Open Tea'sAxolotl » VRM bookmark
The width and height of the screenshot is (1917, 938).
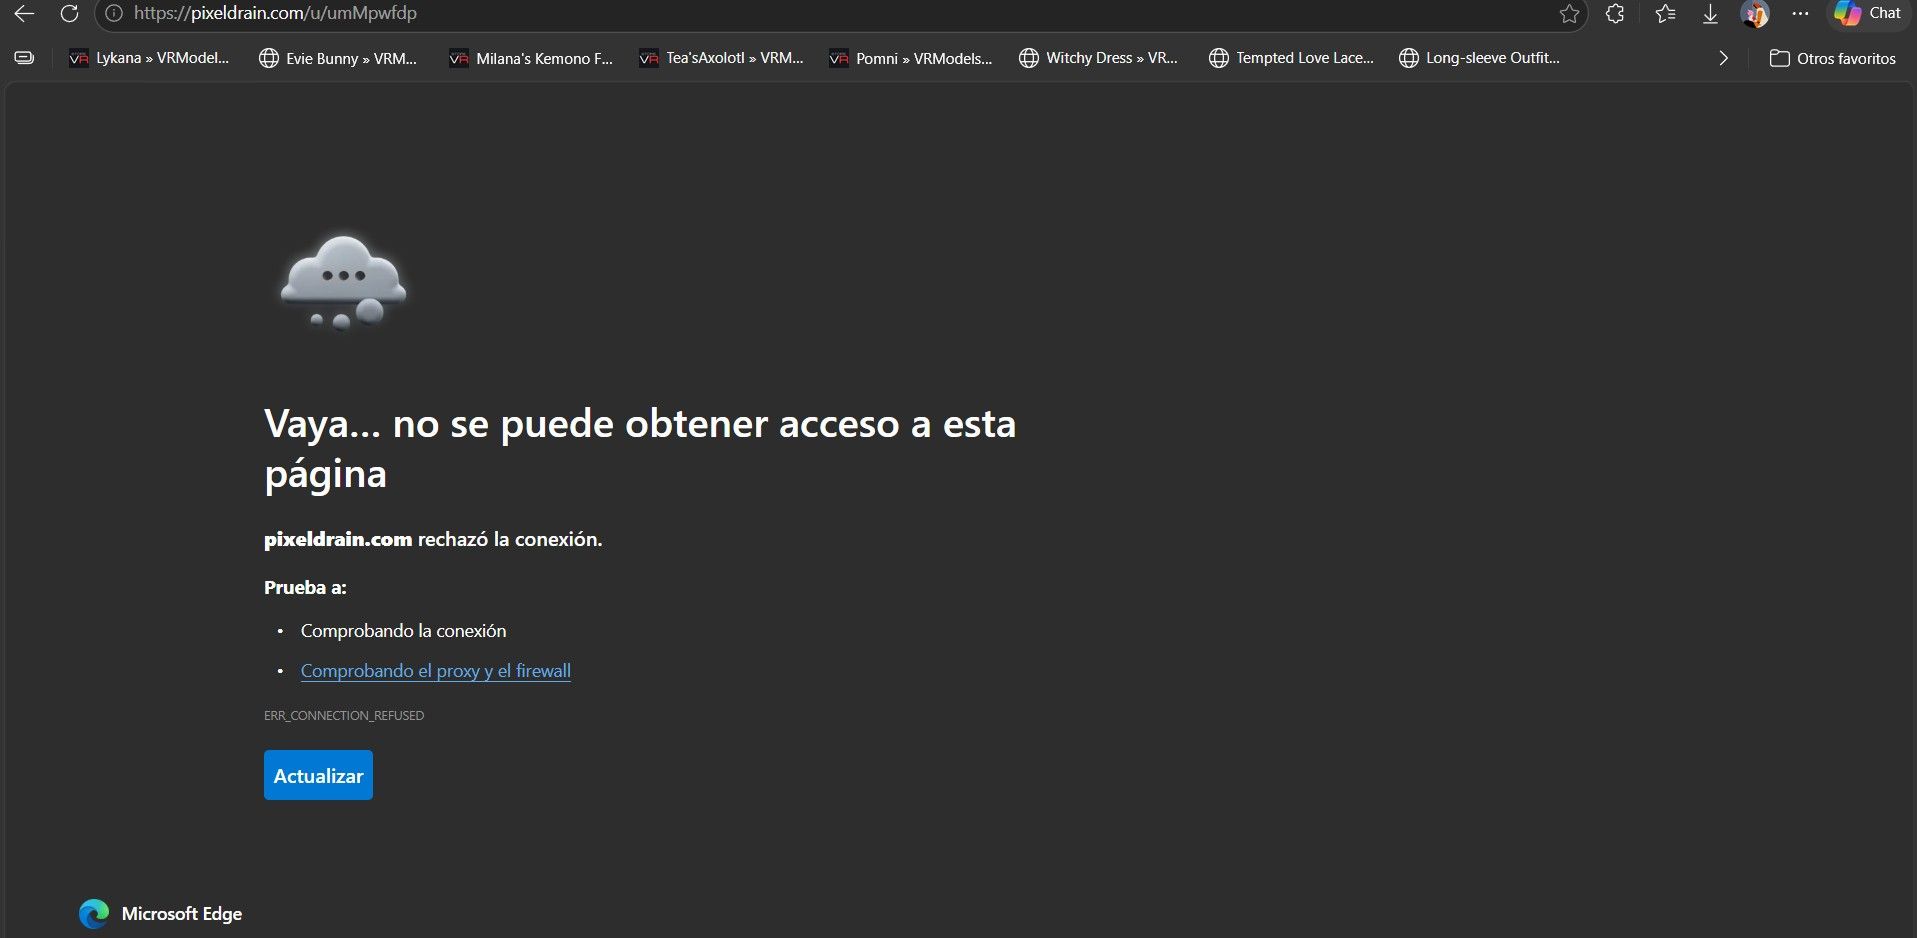721,58
